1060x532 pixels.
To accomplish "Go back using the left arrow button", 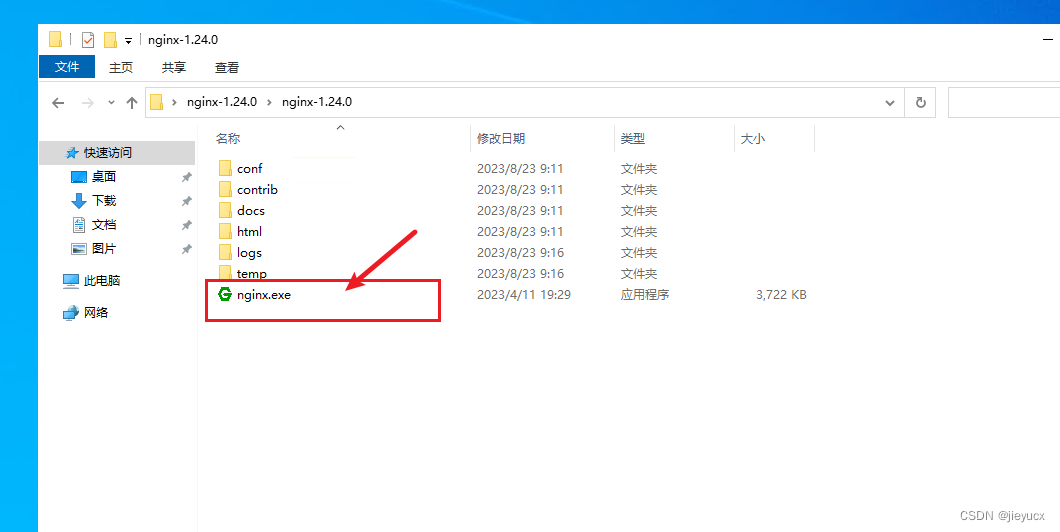I will 58,103.
